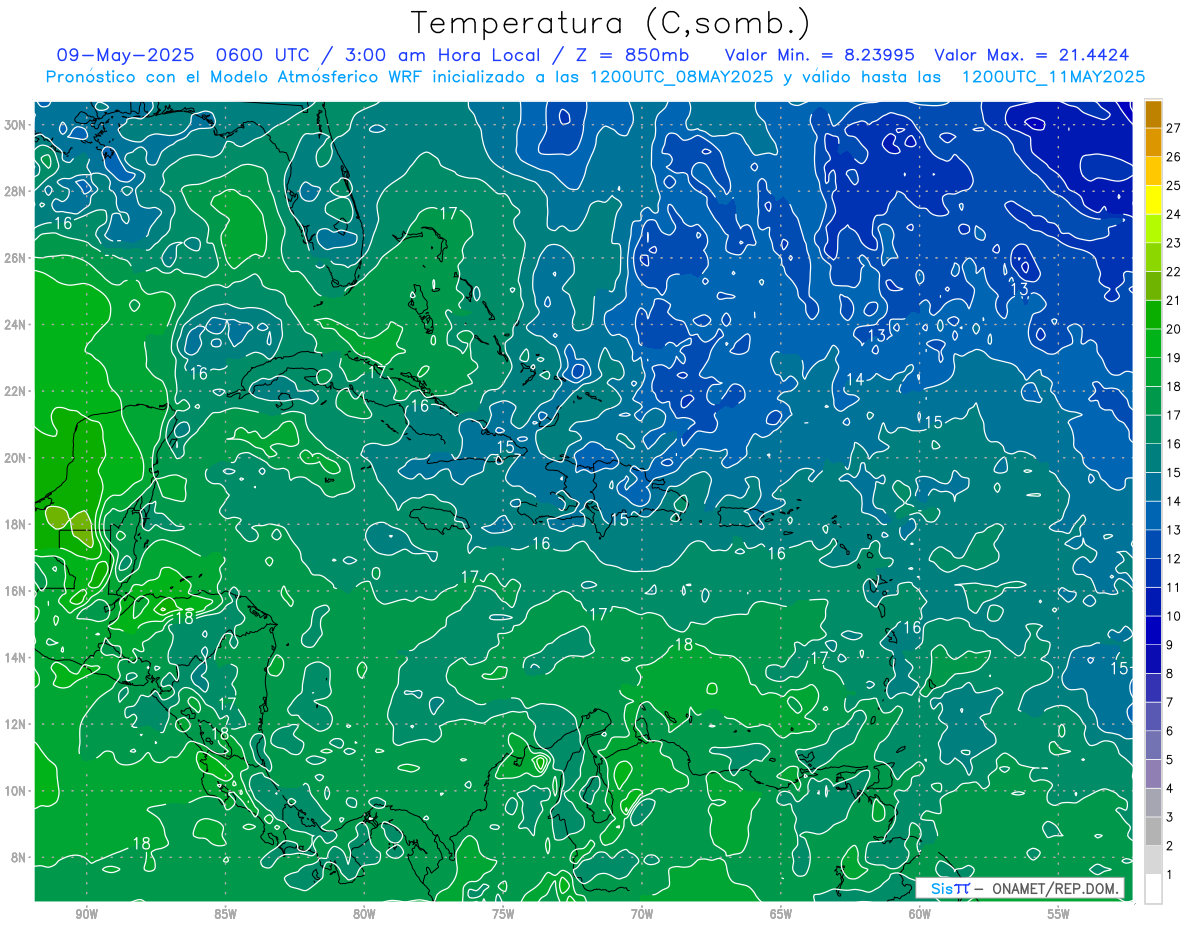Click color scale label 25

click(x=1174, y=186)
